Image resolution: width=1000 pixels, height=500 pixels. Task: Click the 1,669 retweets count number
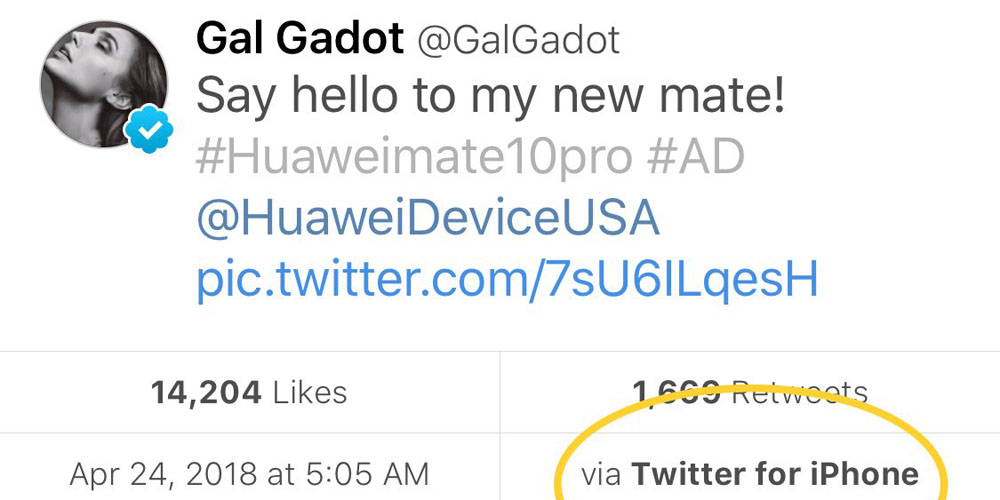pos(676,392)
